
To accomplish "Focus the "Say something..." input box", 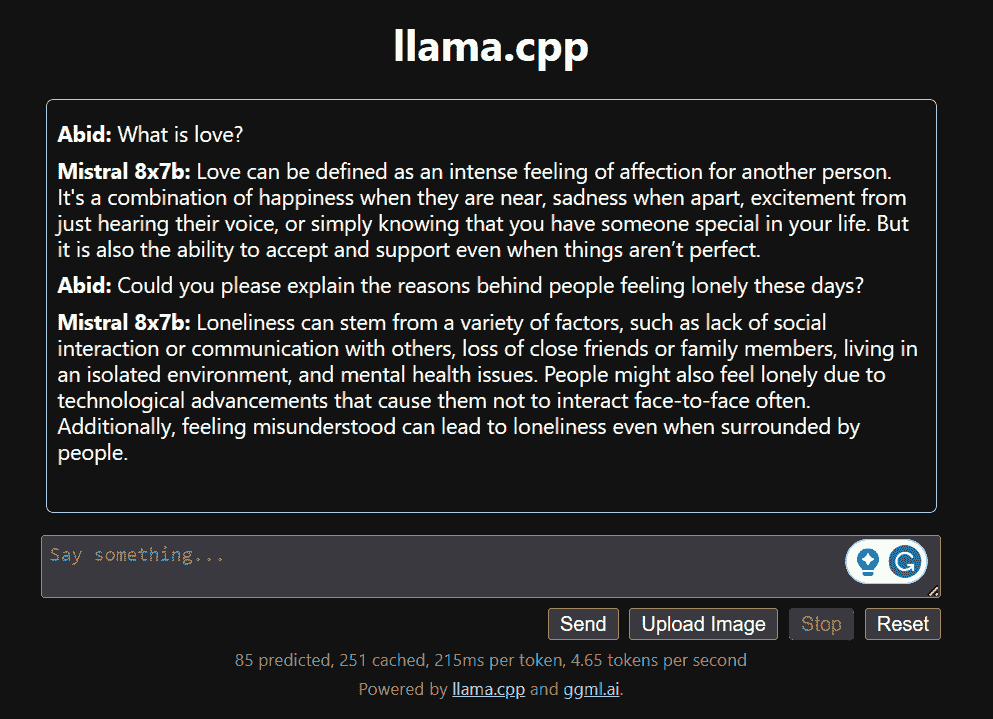I will [x=440, y=566].
